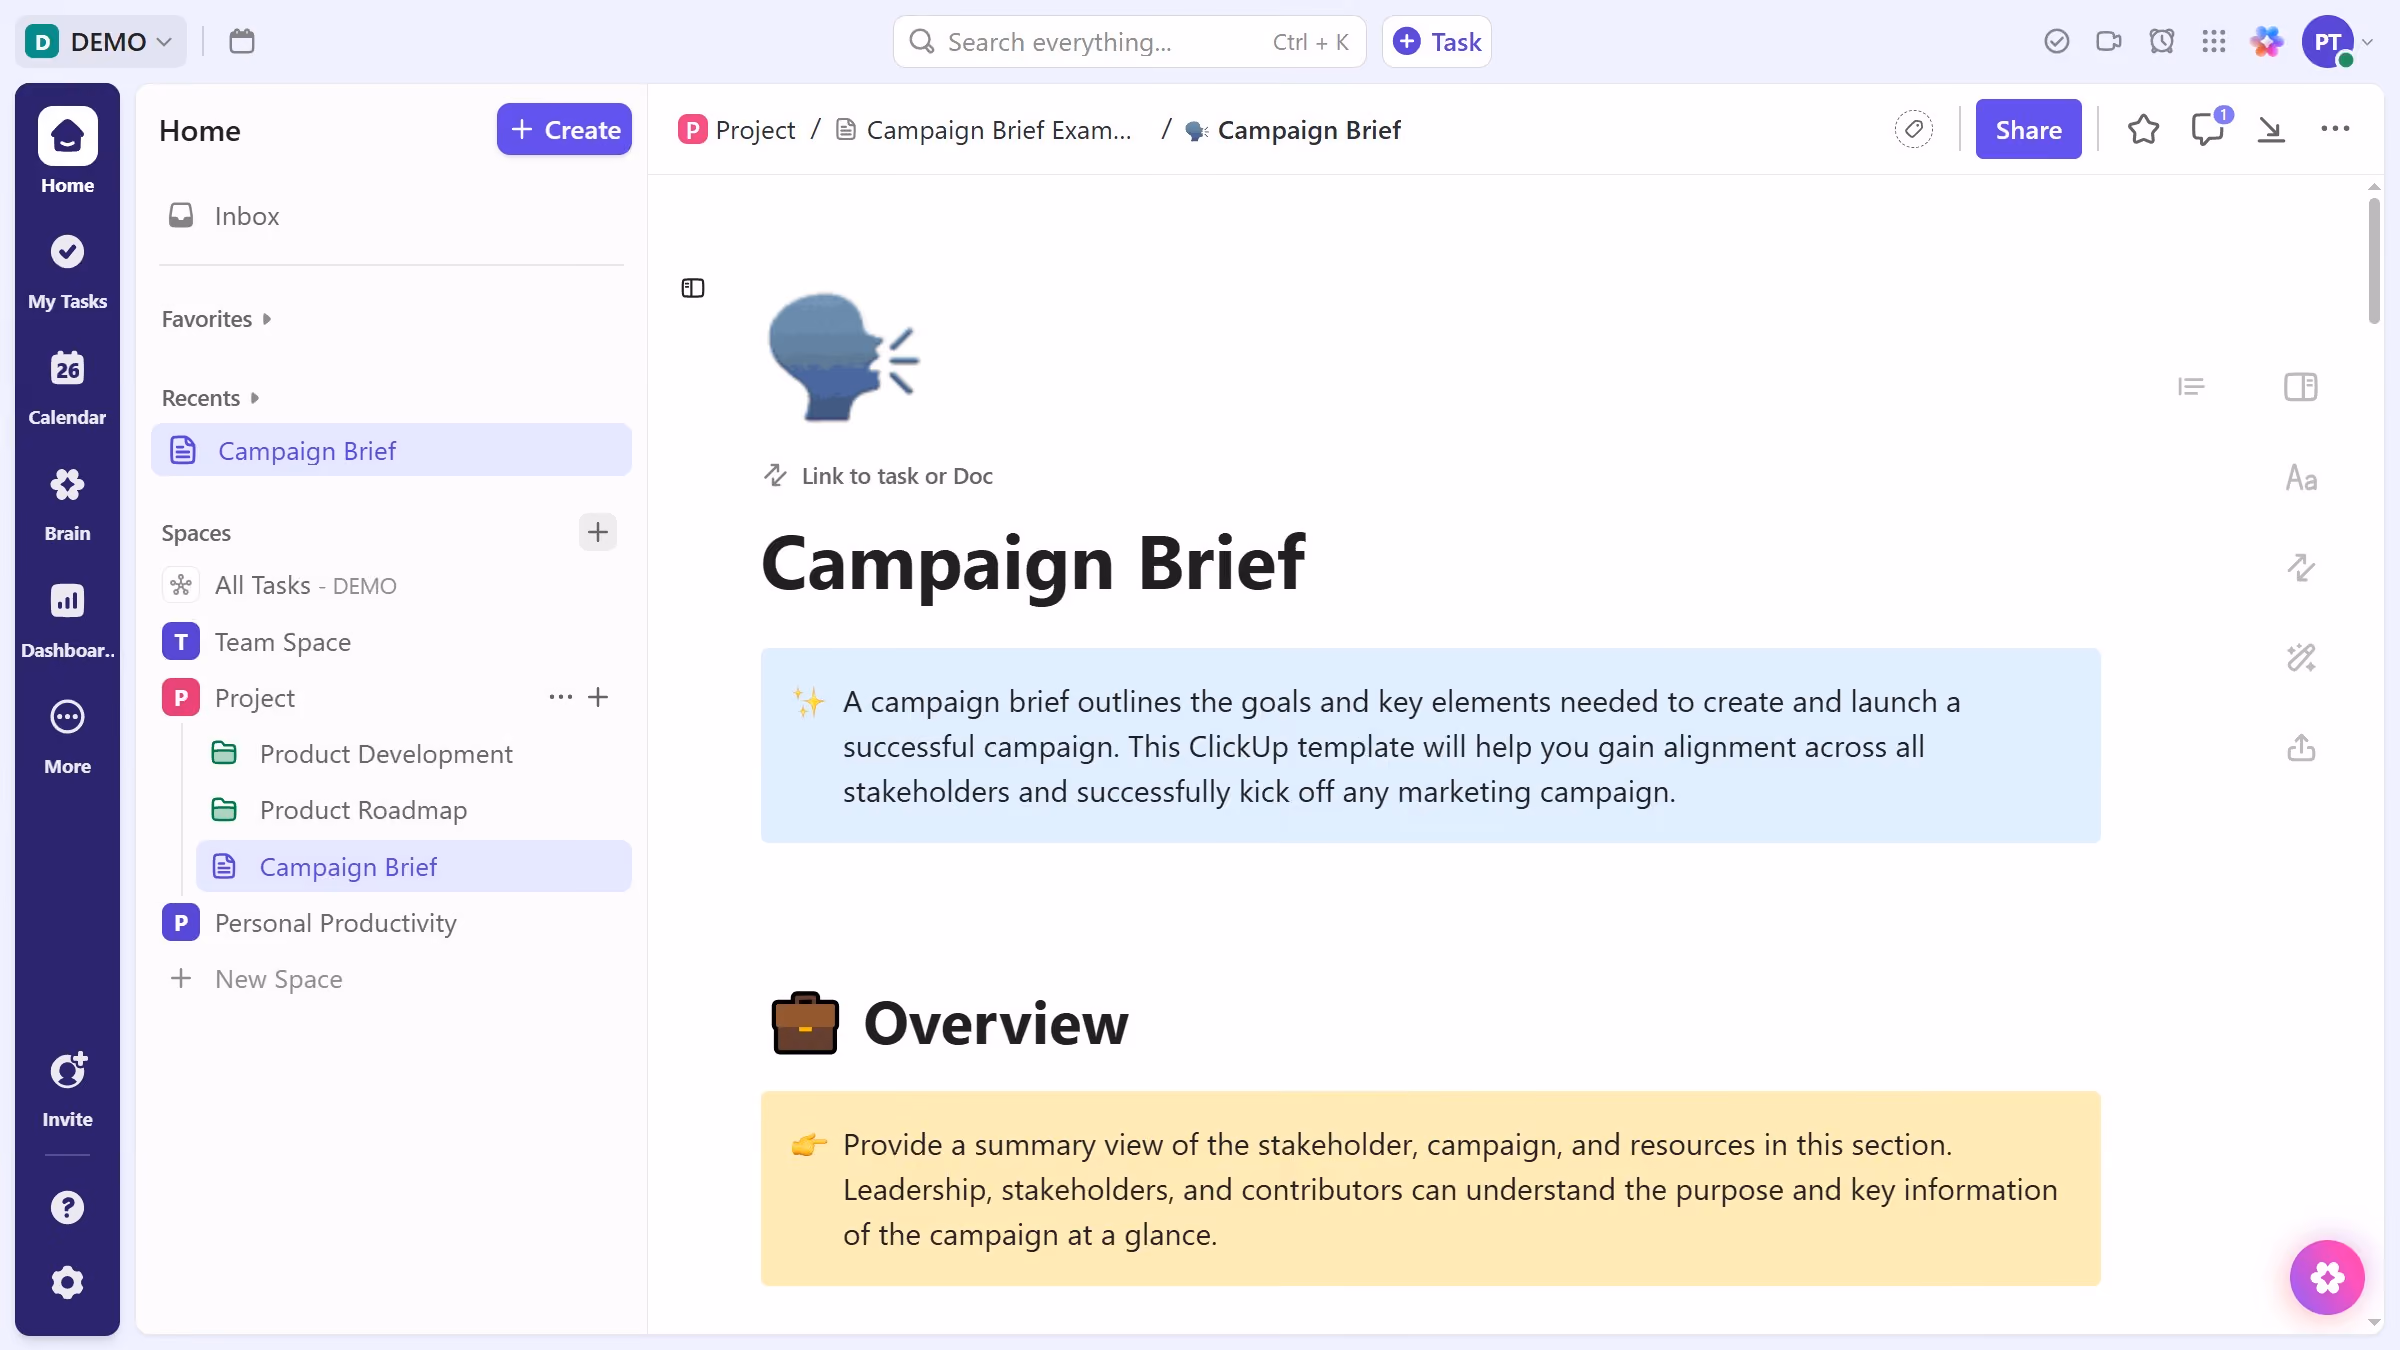The width and height of the screenshot is (2400, 1350).
Task: Click the tag icon left of Share
Action: [1913, 129]
